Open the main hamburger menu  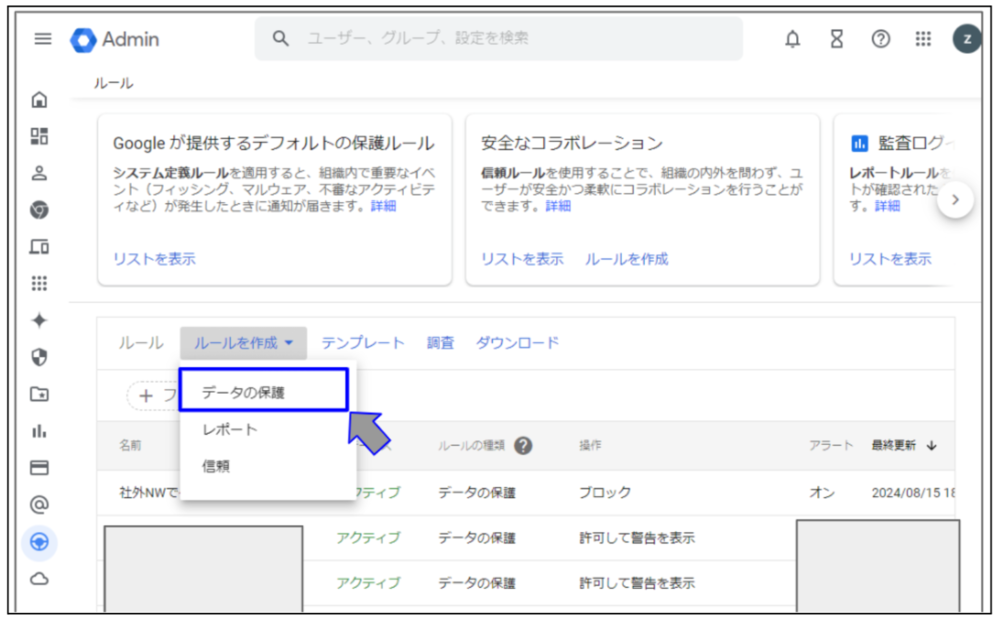[x=42, y=39]
